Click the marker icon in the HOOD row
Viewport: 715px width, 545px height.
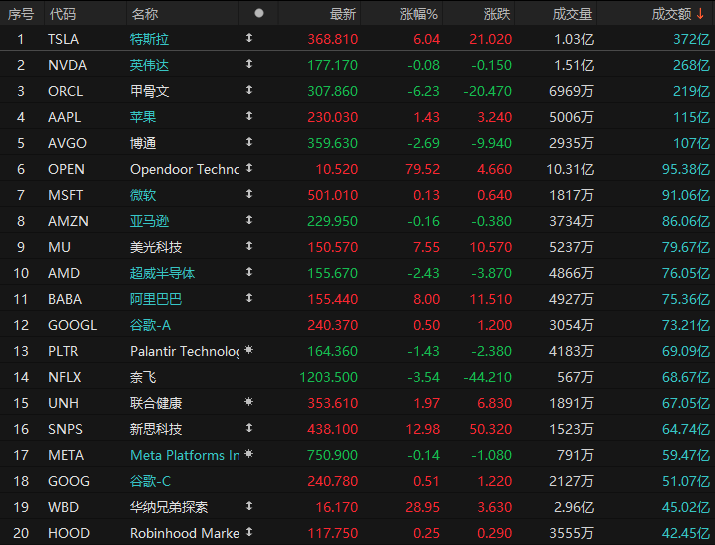(249, 532)
